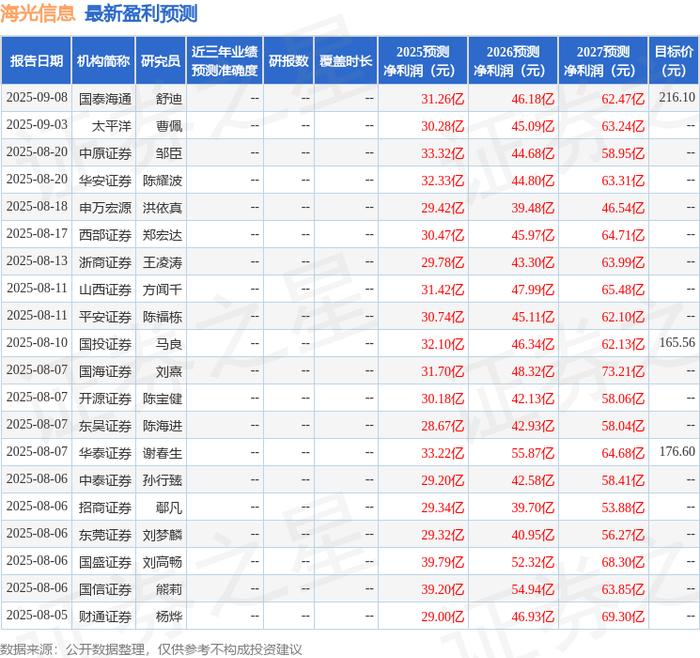Viewport: 700px width, 658px height.
Task: Click analyst name 孙行臻
Action: [x=162, y=480]
